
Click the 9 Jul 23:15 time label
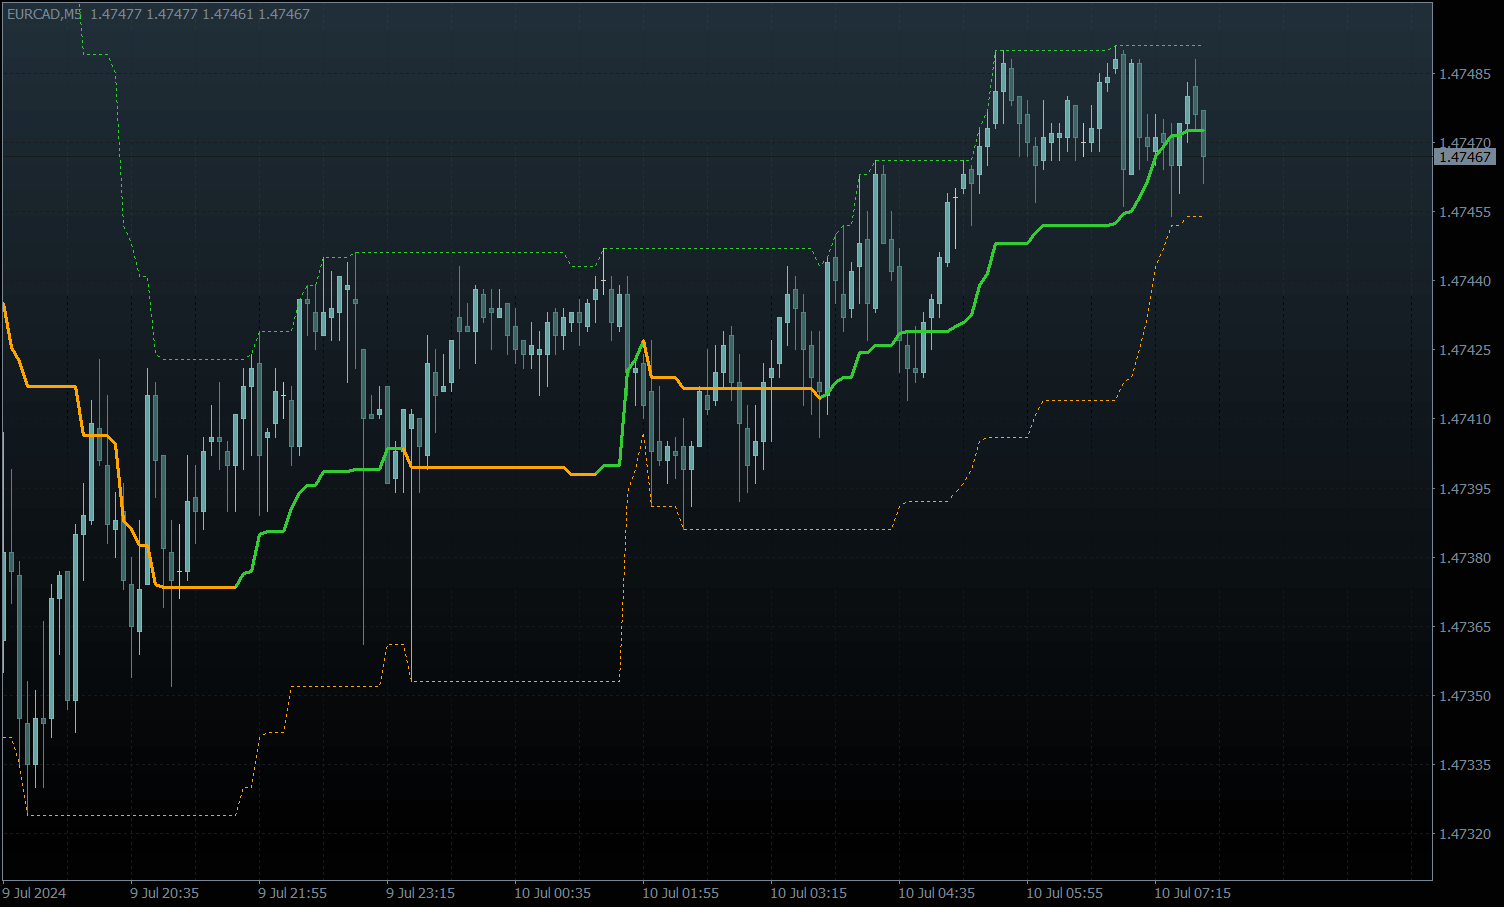pos(420,893)
